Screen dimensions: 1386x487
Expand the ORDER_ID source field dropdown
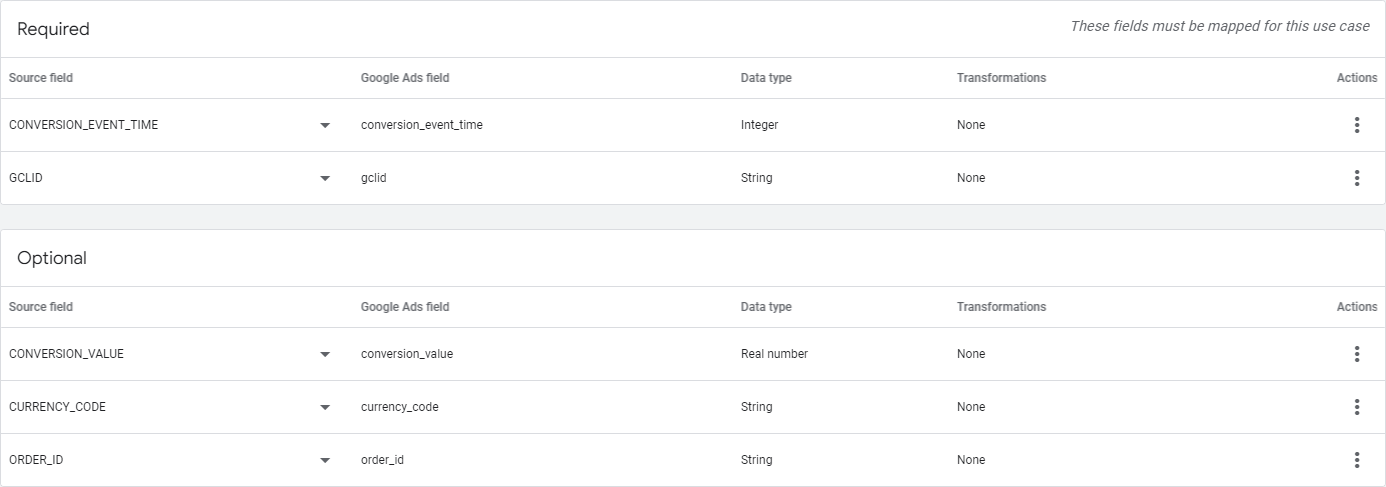click(x=325, y=461)
